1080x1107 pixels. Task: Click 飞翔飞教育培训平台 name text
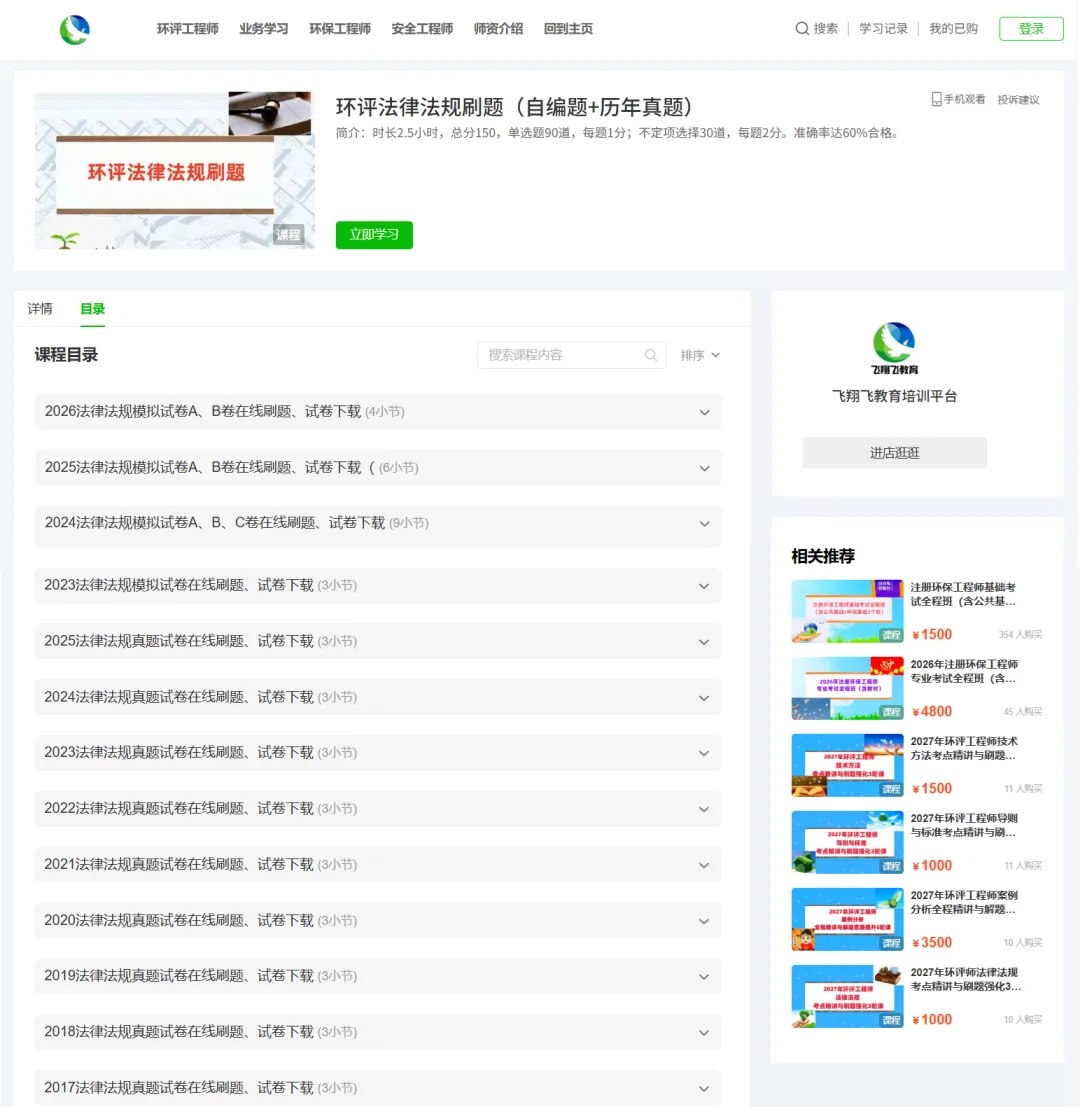coord(894,396)
